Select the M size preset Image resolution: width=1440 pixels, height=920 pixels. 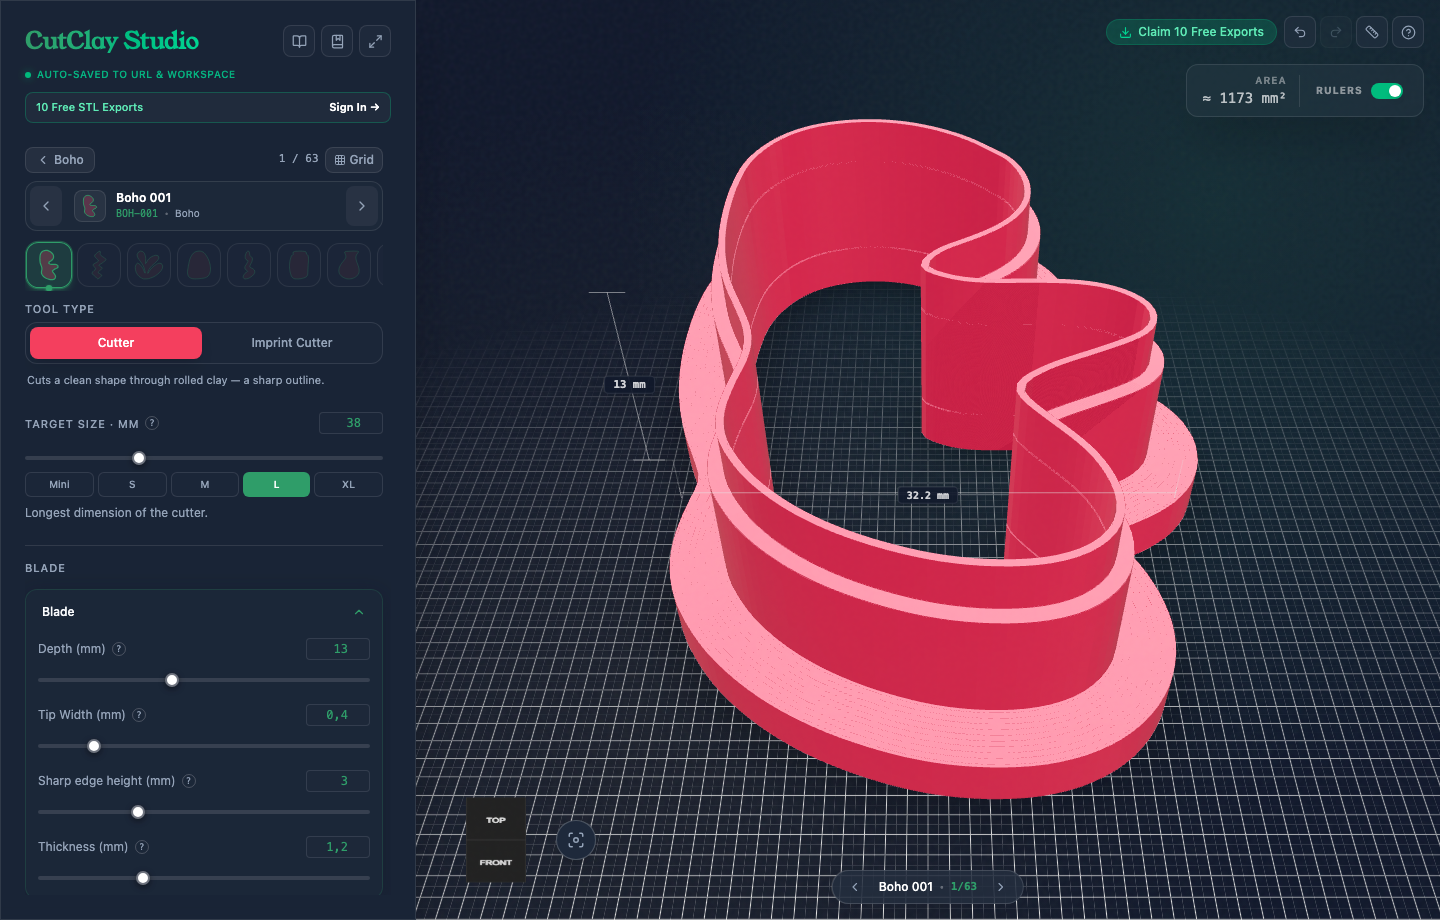205,485
